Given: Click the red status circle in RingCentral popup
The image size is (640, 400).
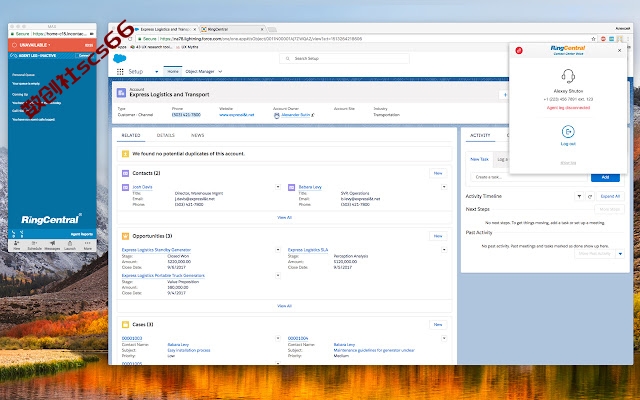Looking at the screenshot, I should click(519, 51).
